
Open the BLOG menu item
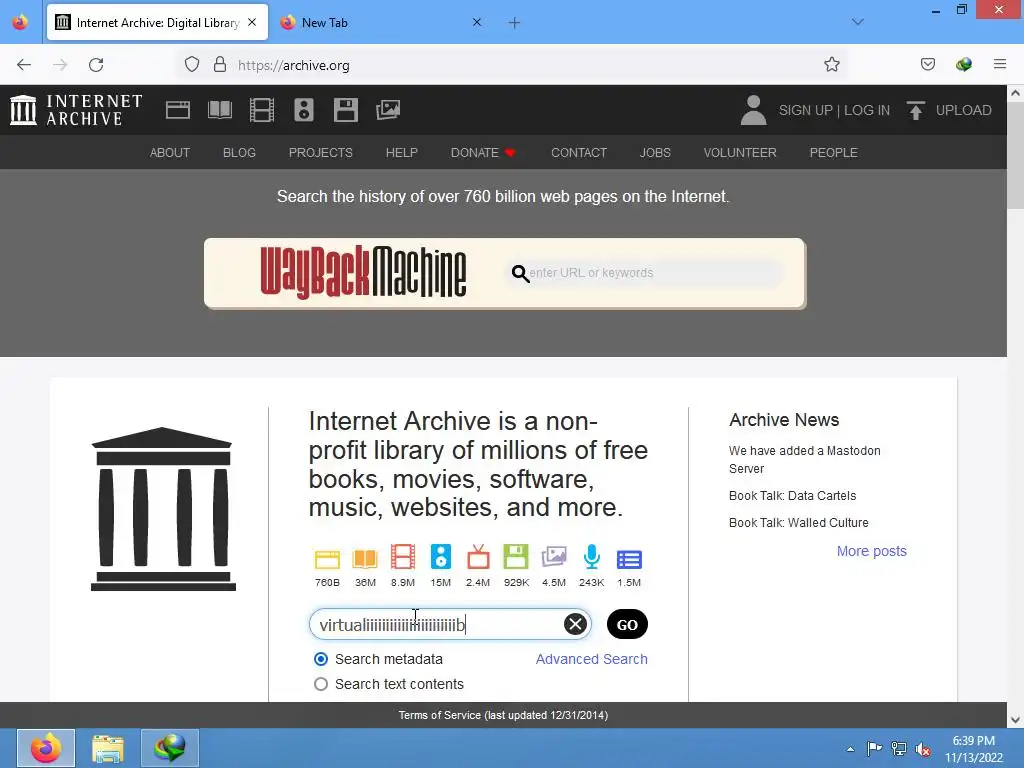tap(239, 152)
